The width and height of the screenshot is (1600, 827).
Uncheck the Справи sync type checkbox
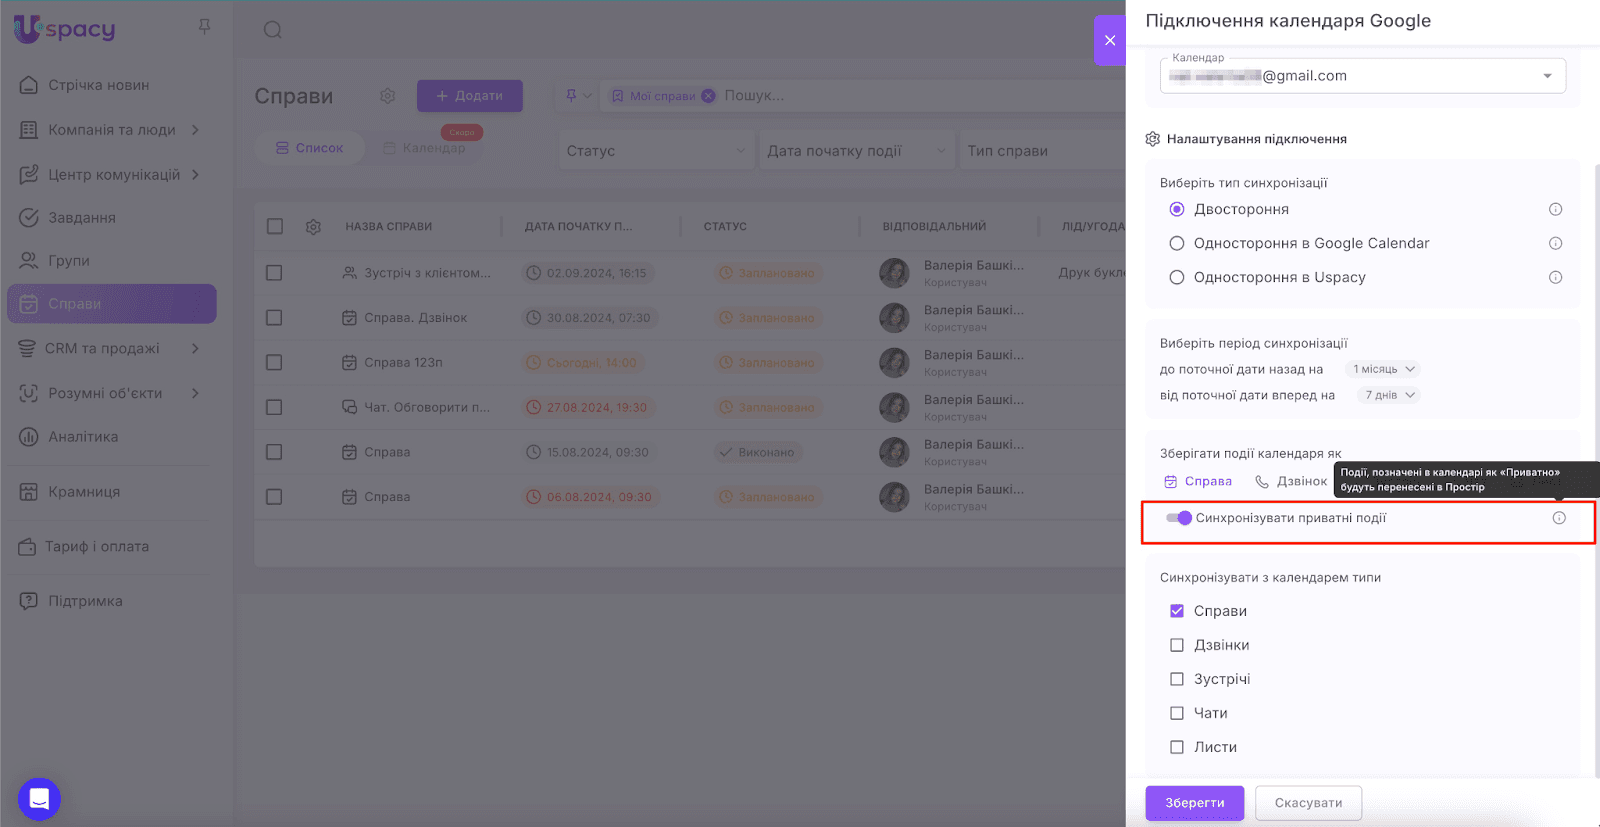pos(1177,611)
